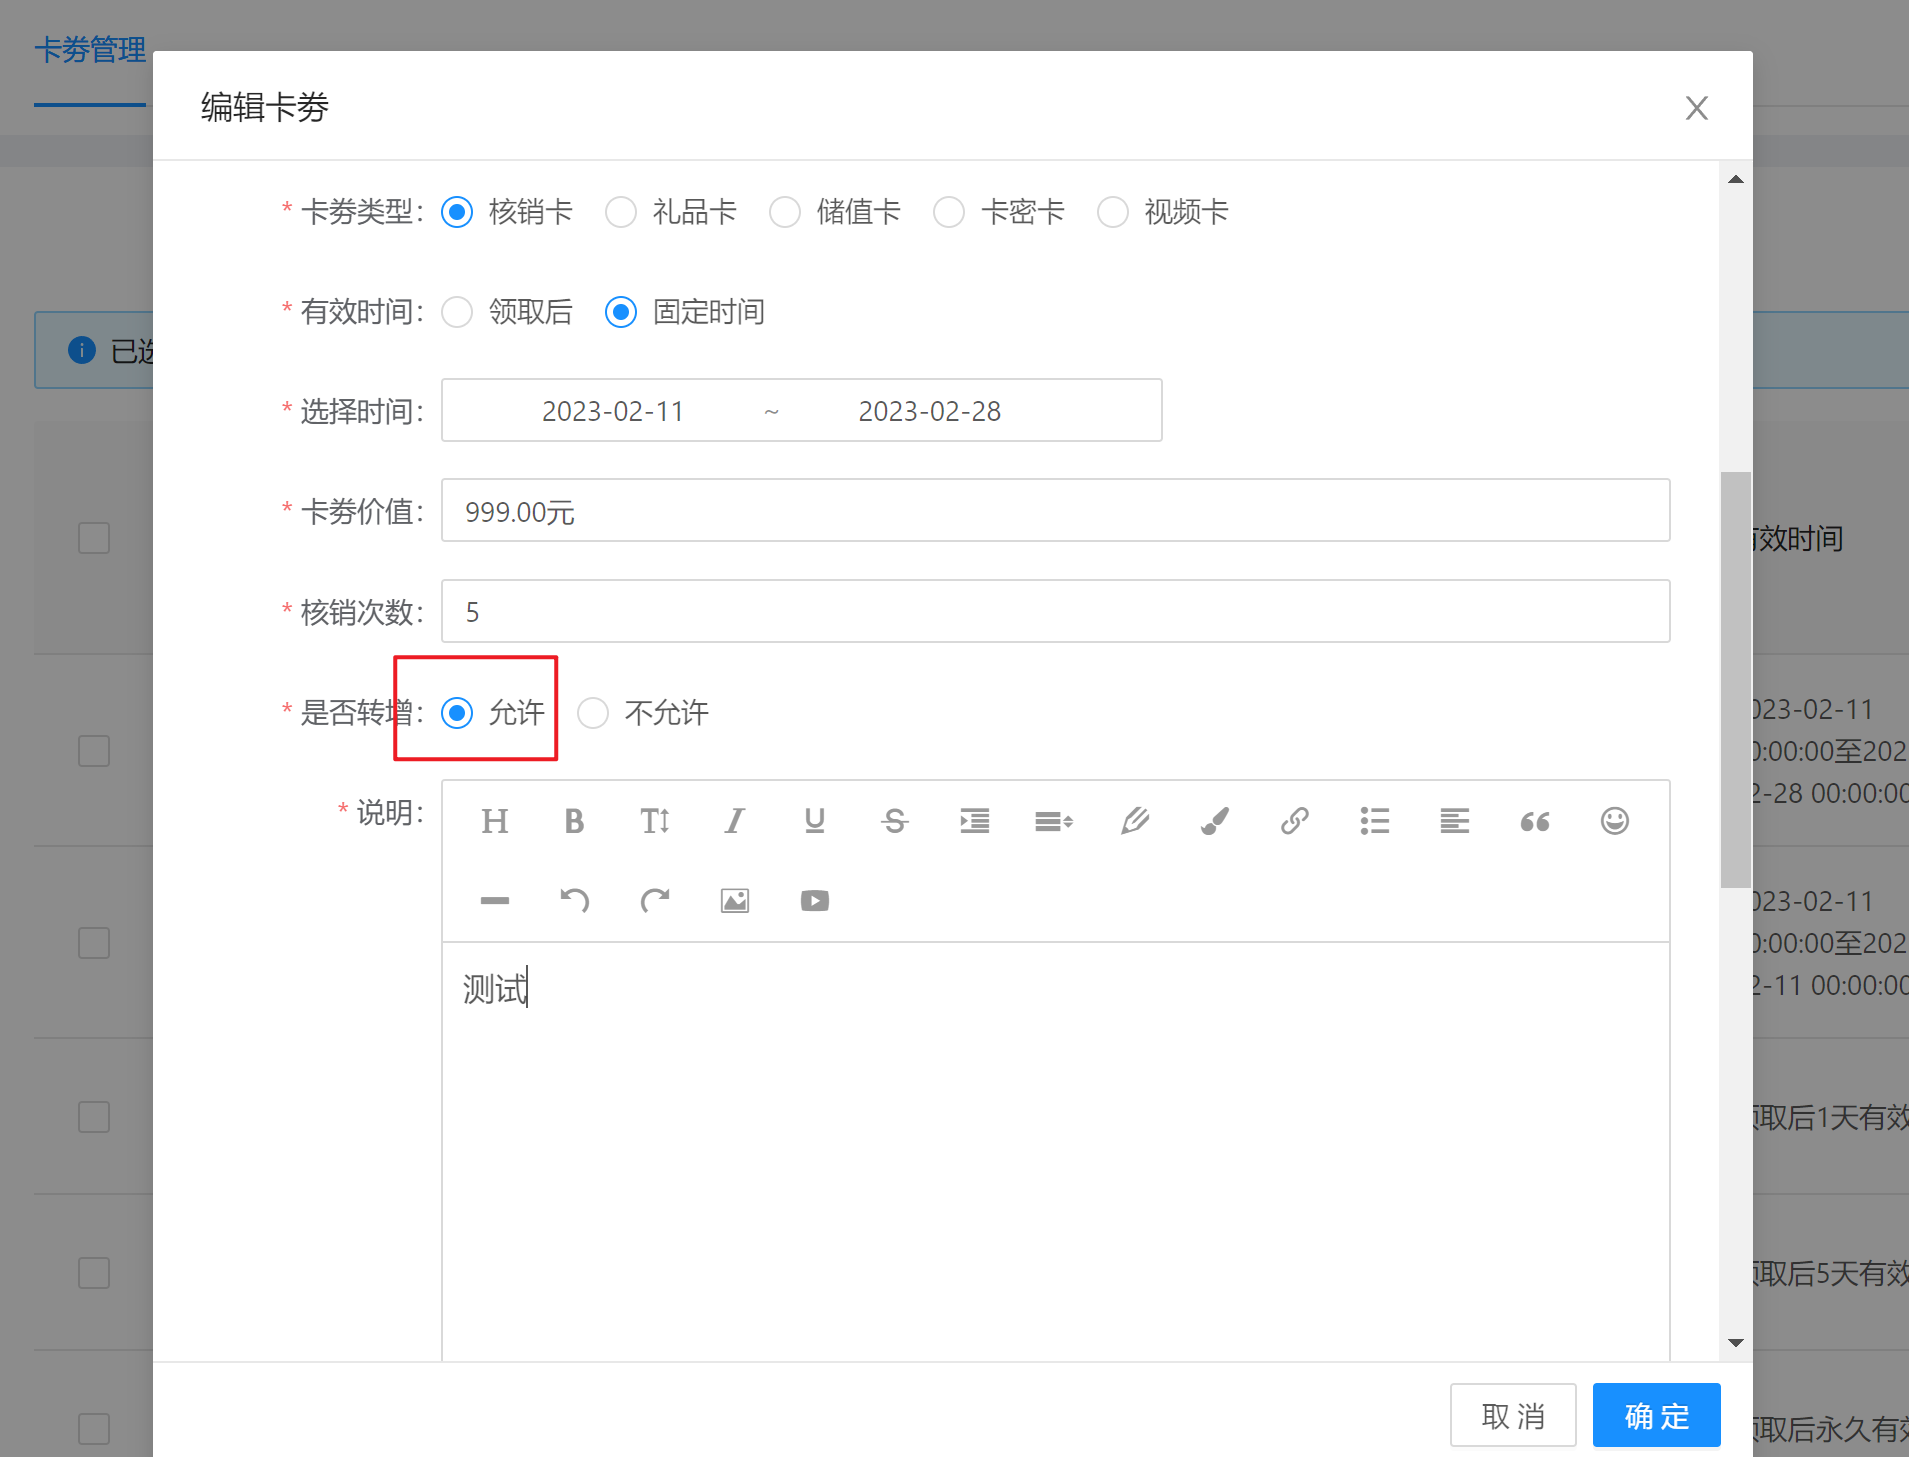Screen dimensions: 1909x1457
Task: Toggle bold formatting in the editor
Action: click(x=574, y=821)
